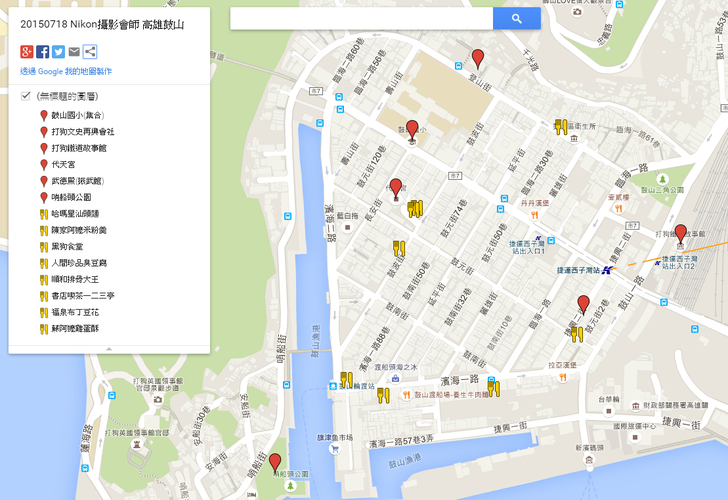The width and height of the screenshot is (728, 500).
Task: Share map on Twitter
Action: click(58, 52)
